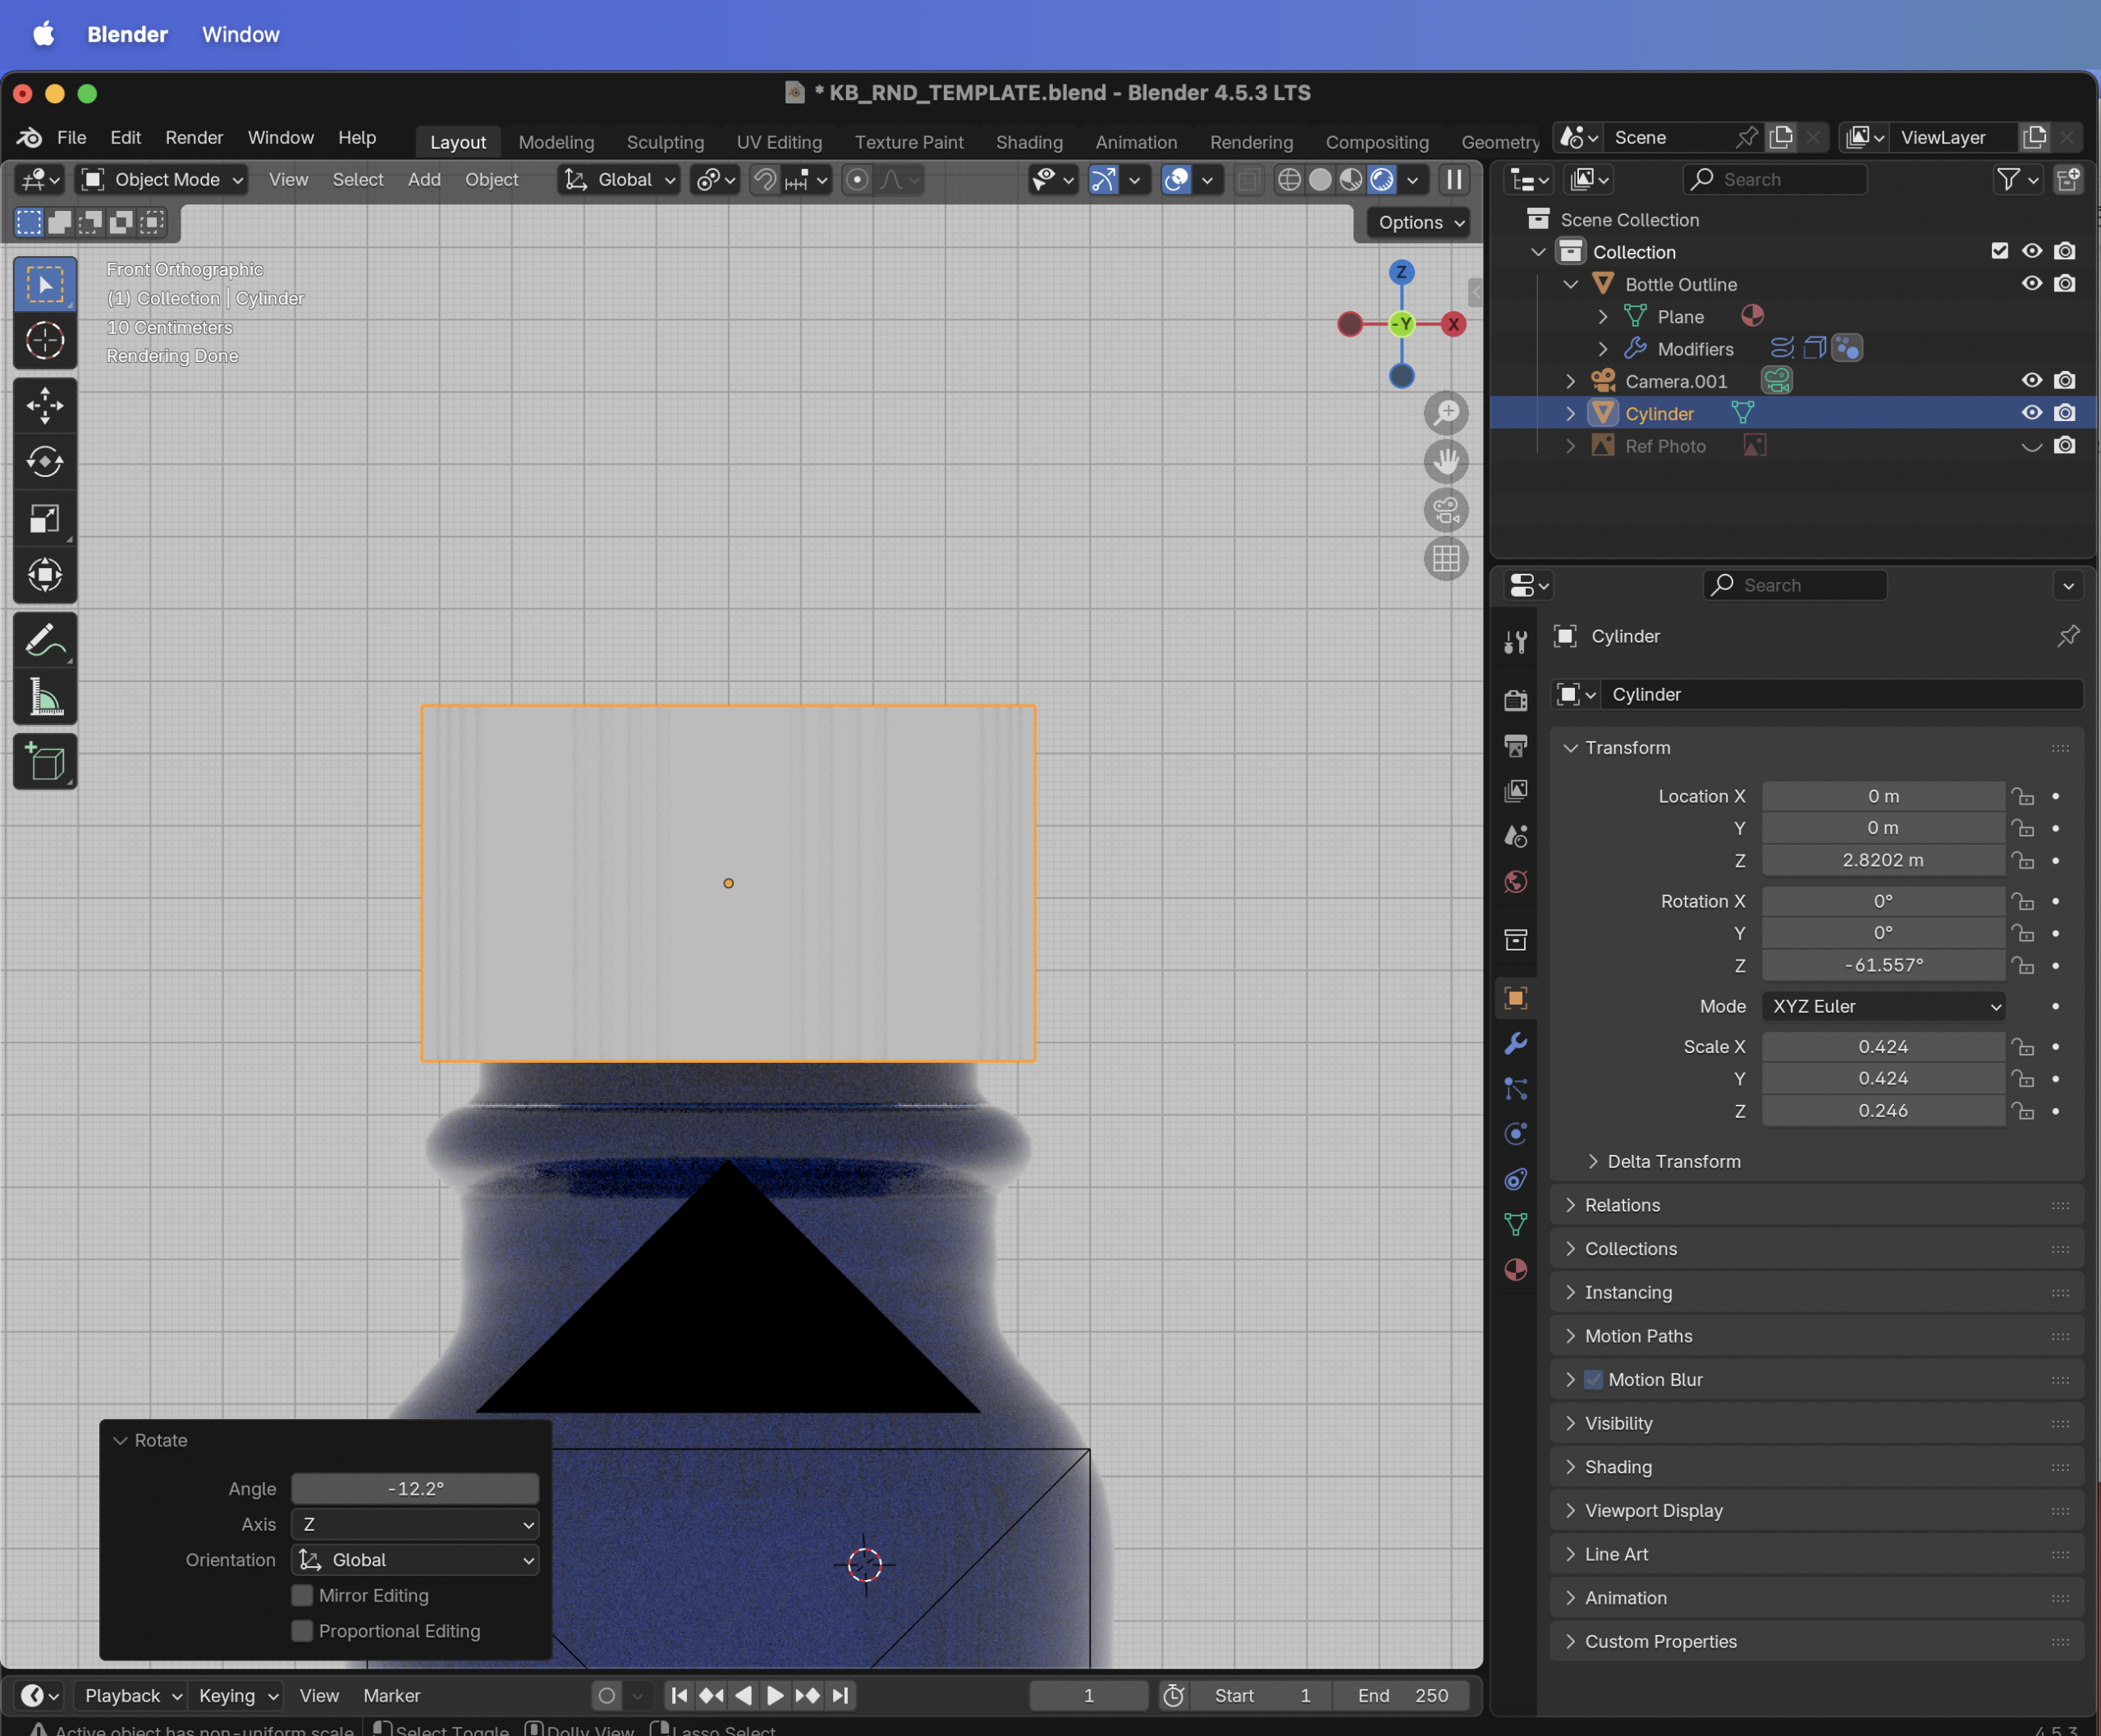Switch to Shading workspace tab

pos(1029,142)
